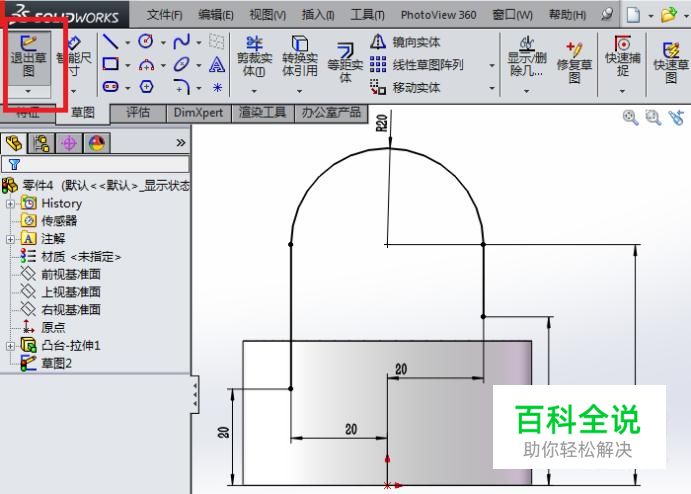Click Rapid Sketch (快速草图)

[x=671, y=62]
